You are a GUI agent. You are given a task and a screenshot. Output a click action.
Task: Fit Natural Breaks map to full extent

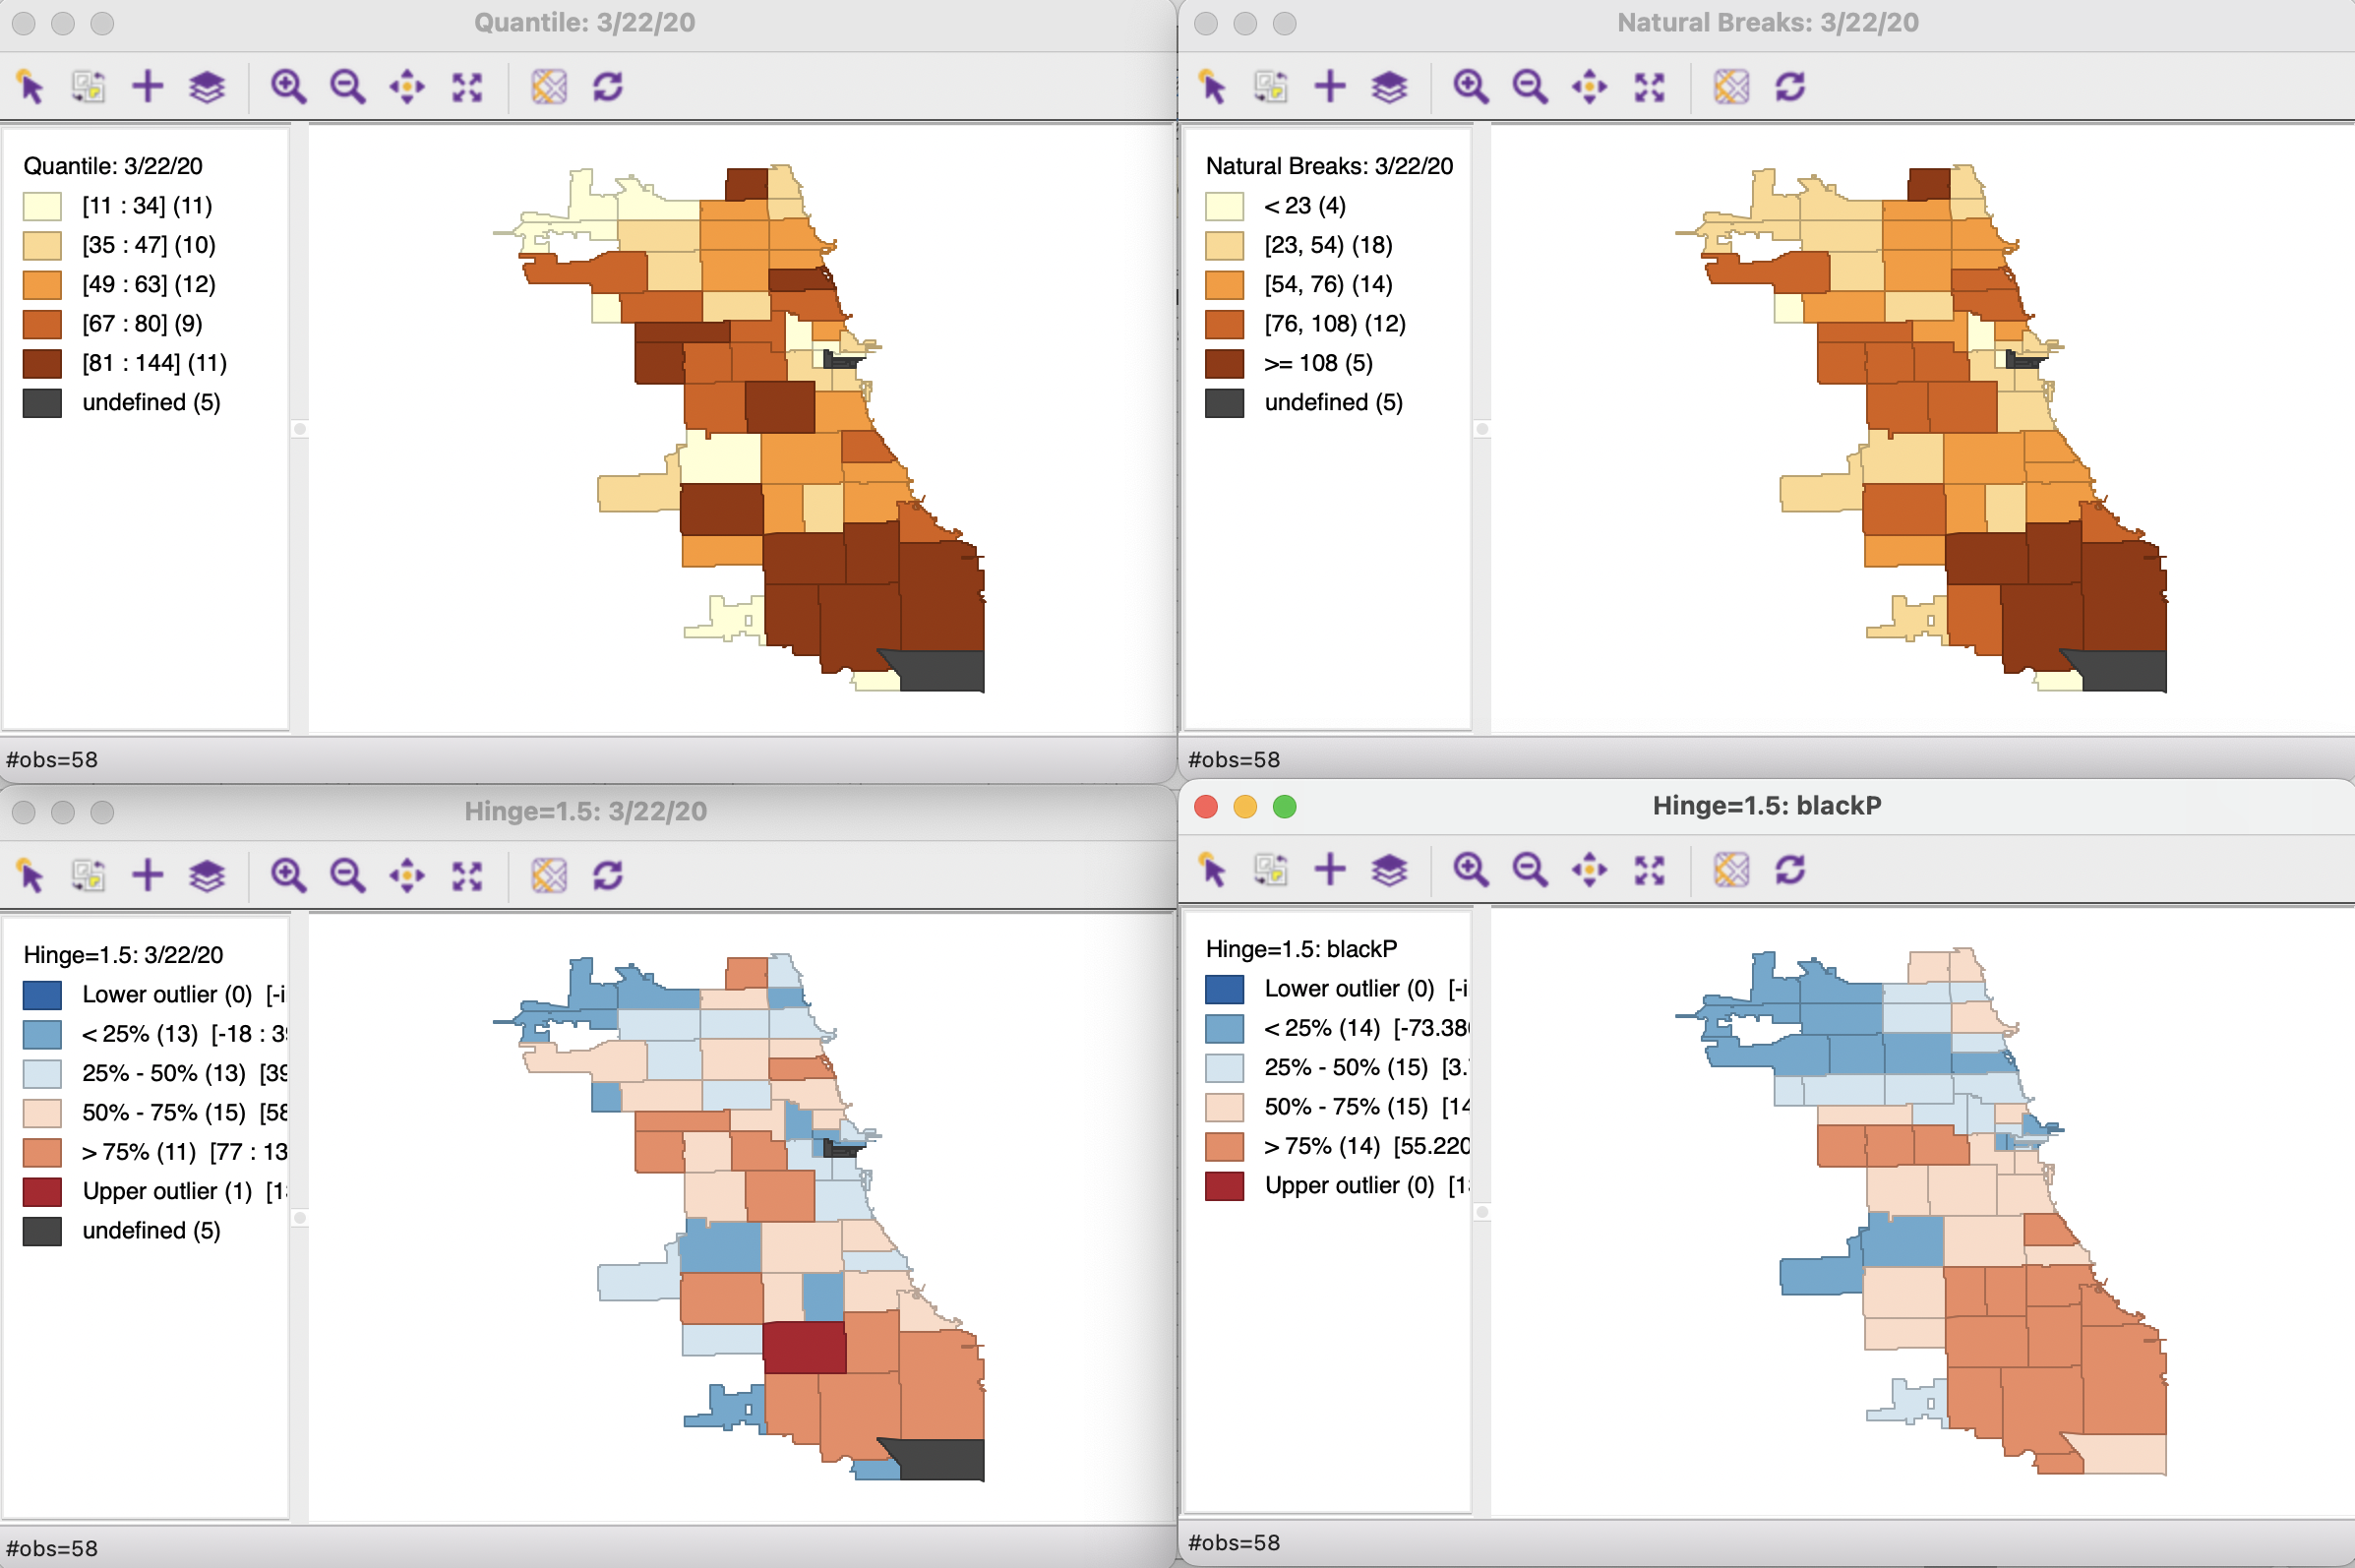pos(1649,87)
